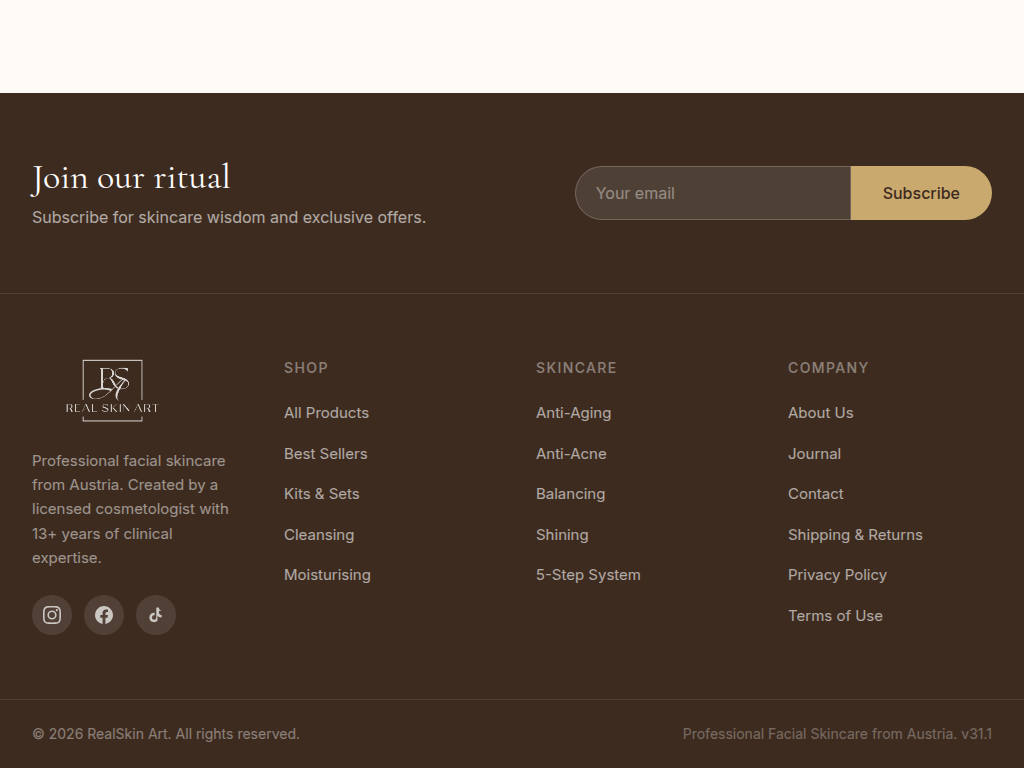Open the Shipping & Returns page
Viewport: 1024px width, 768px height.
click(x=855, y=534)
